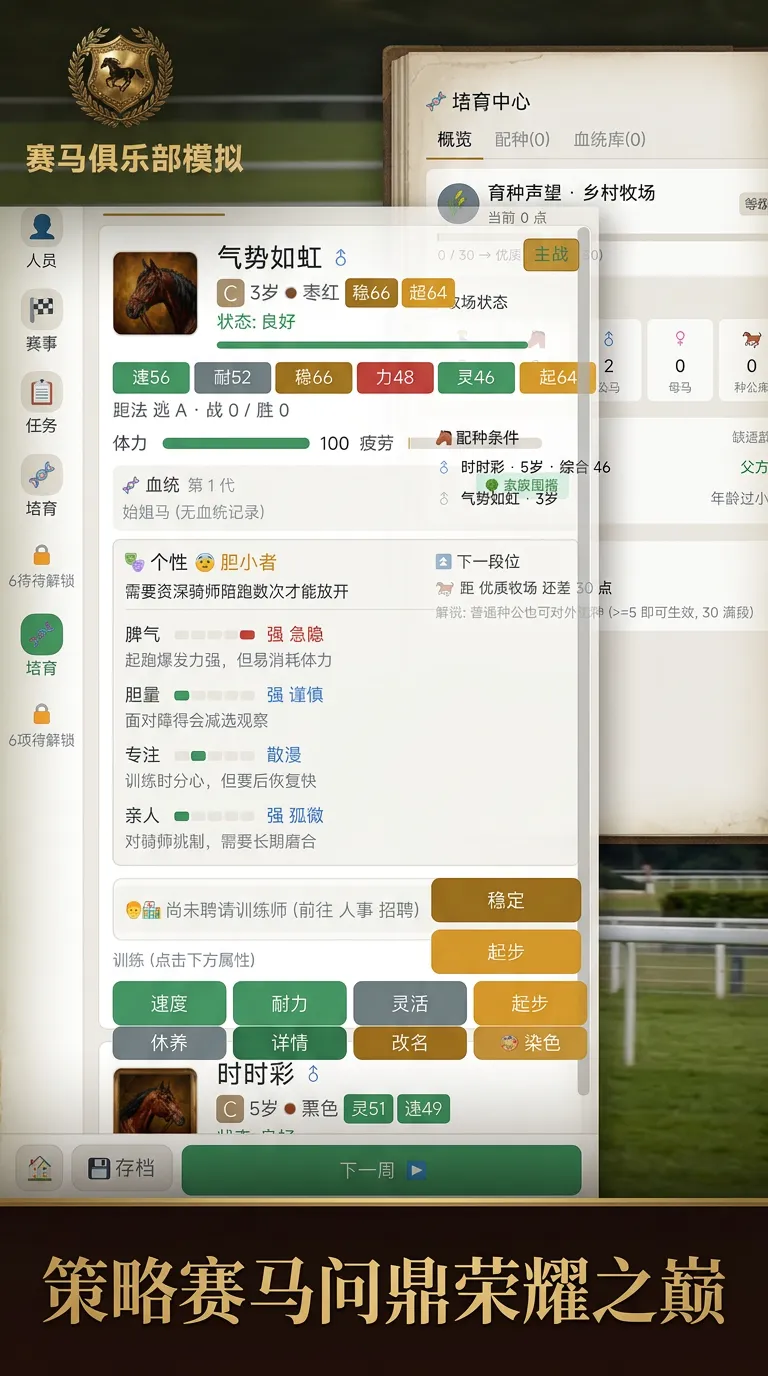Click the DNA icon next to 血统
768x1376 pixels.
[131, 485]
